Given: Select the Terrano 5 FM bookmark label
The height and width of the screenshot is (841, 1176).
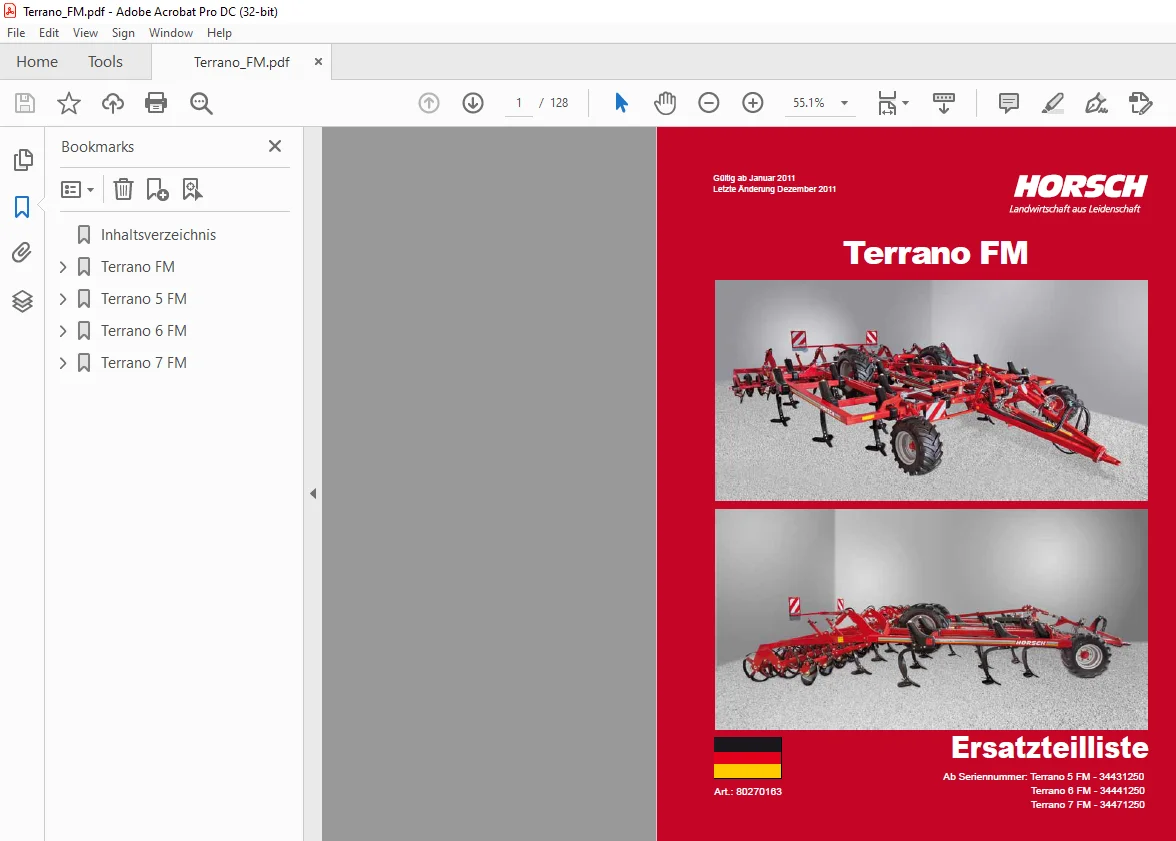Looking at the screenshot, I should (144, 299).
